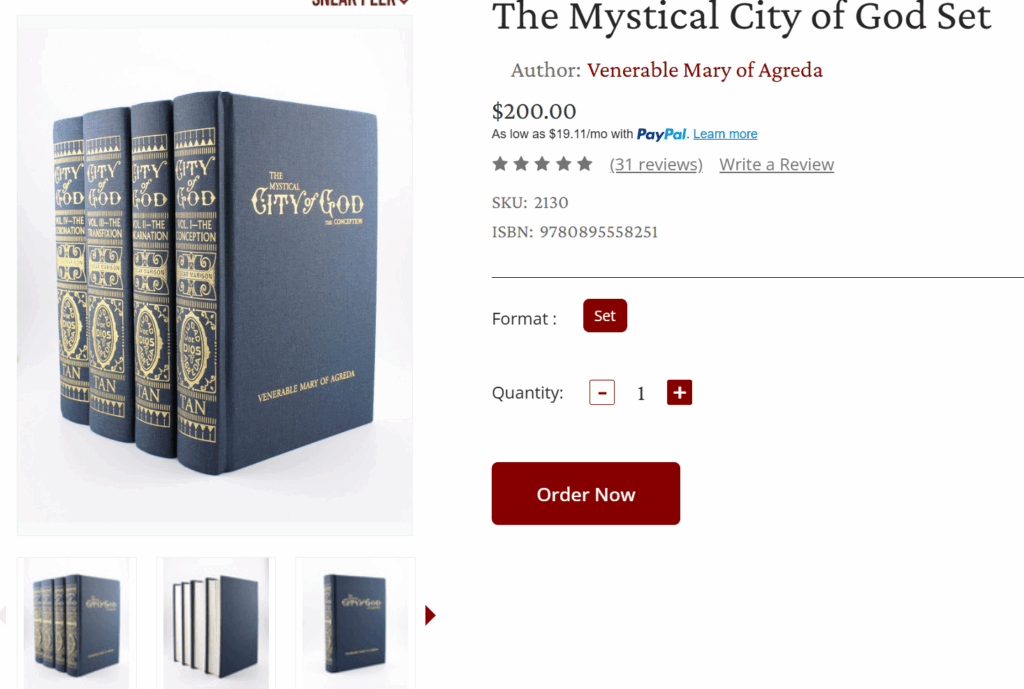Screen dimensions: 1024x689
Task: Open PayPal Learn more link
Action: (725, 134)
